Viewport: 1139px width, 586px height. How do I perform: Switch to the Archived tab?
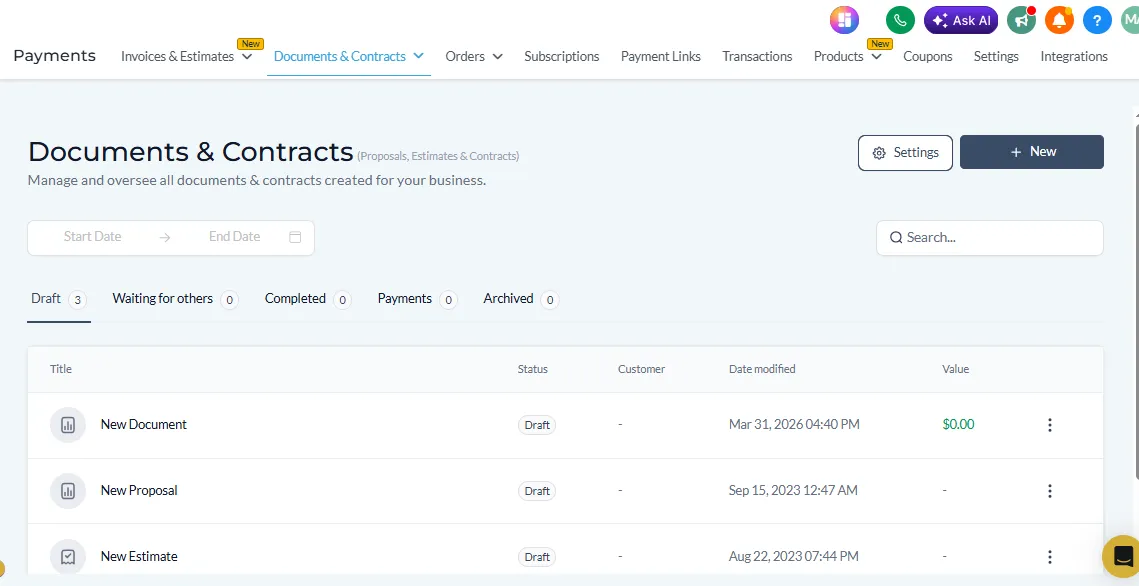[509, 299]
